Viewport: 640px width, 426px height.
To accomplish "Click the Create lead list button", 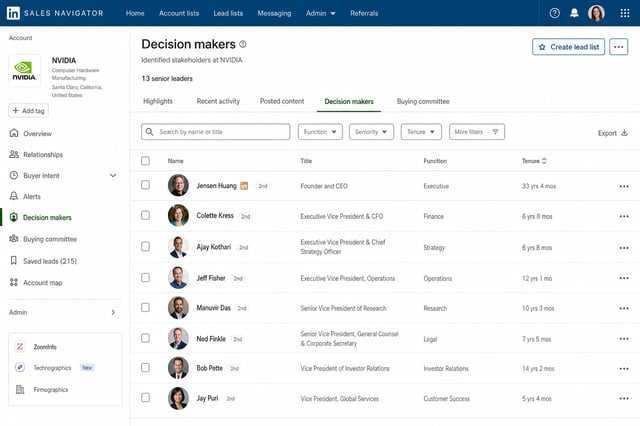I will [x=568, y=47].
